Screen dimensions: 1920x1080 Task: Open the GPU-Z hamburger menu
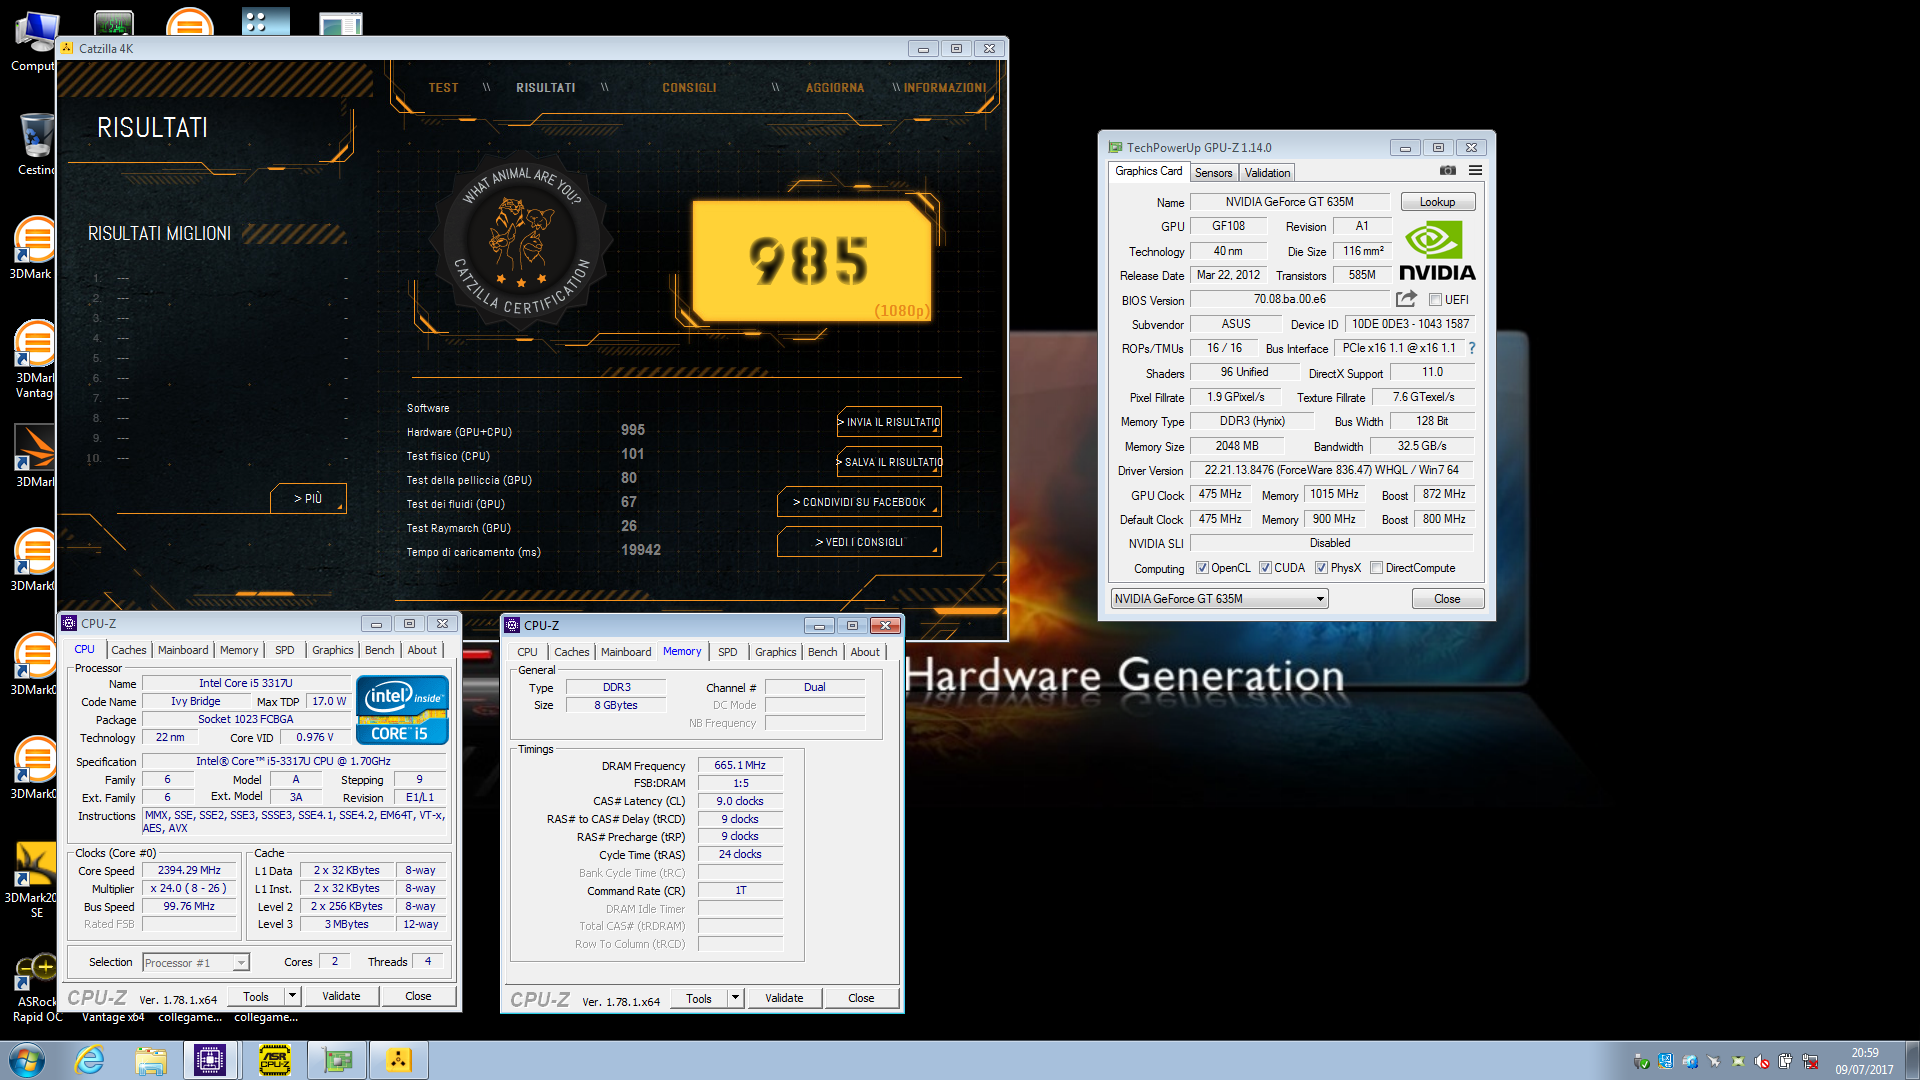point(1475,171)
